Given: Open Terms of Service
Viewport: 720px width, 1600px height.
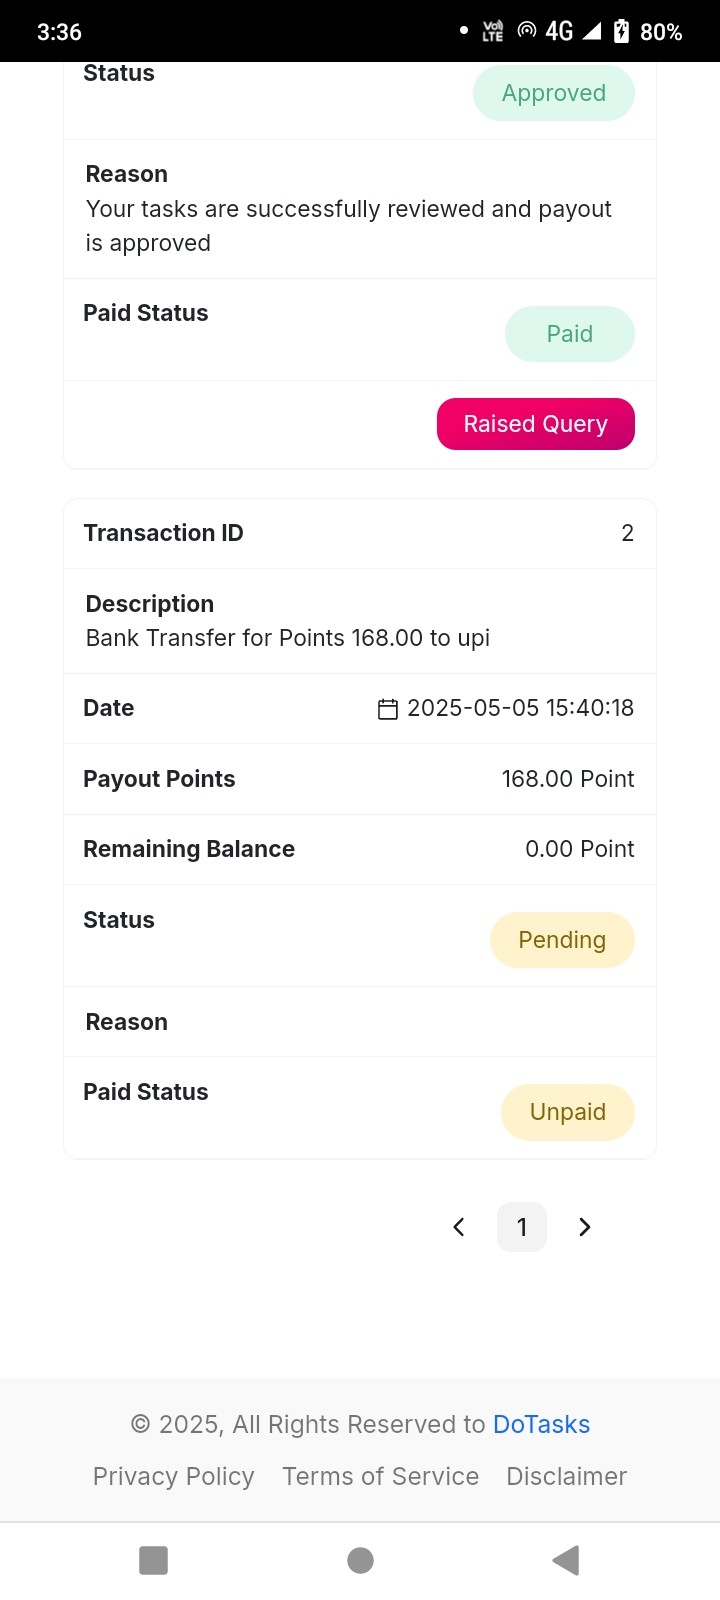Looking at the screenshot, I should coord(380,1476).
